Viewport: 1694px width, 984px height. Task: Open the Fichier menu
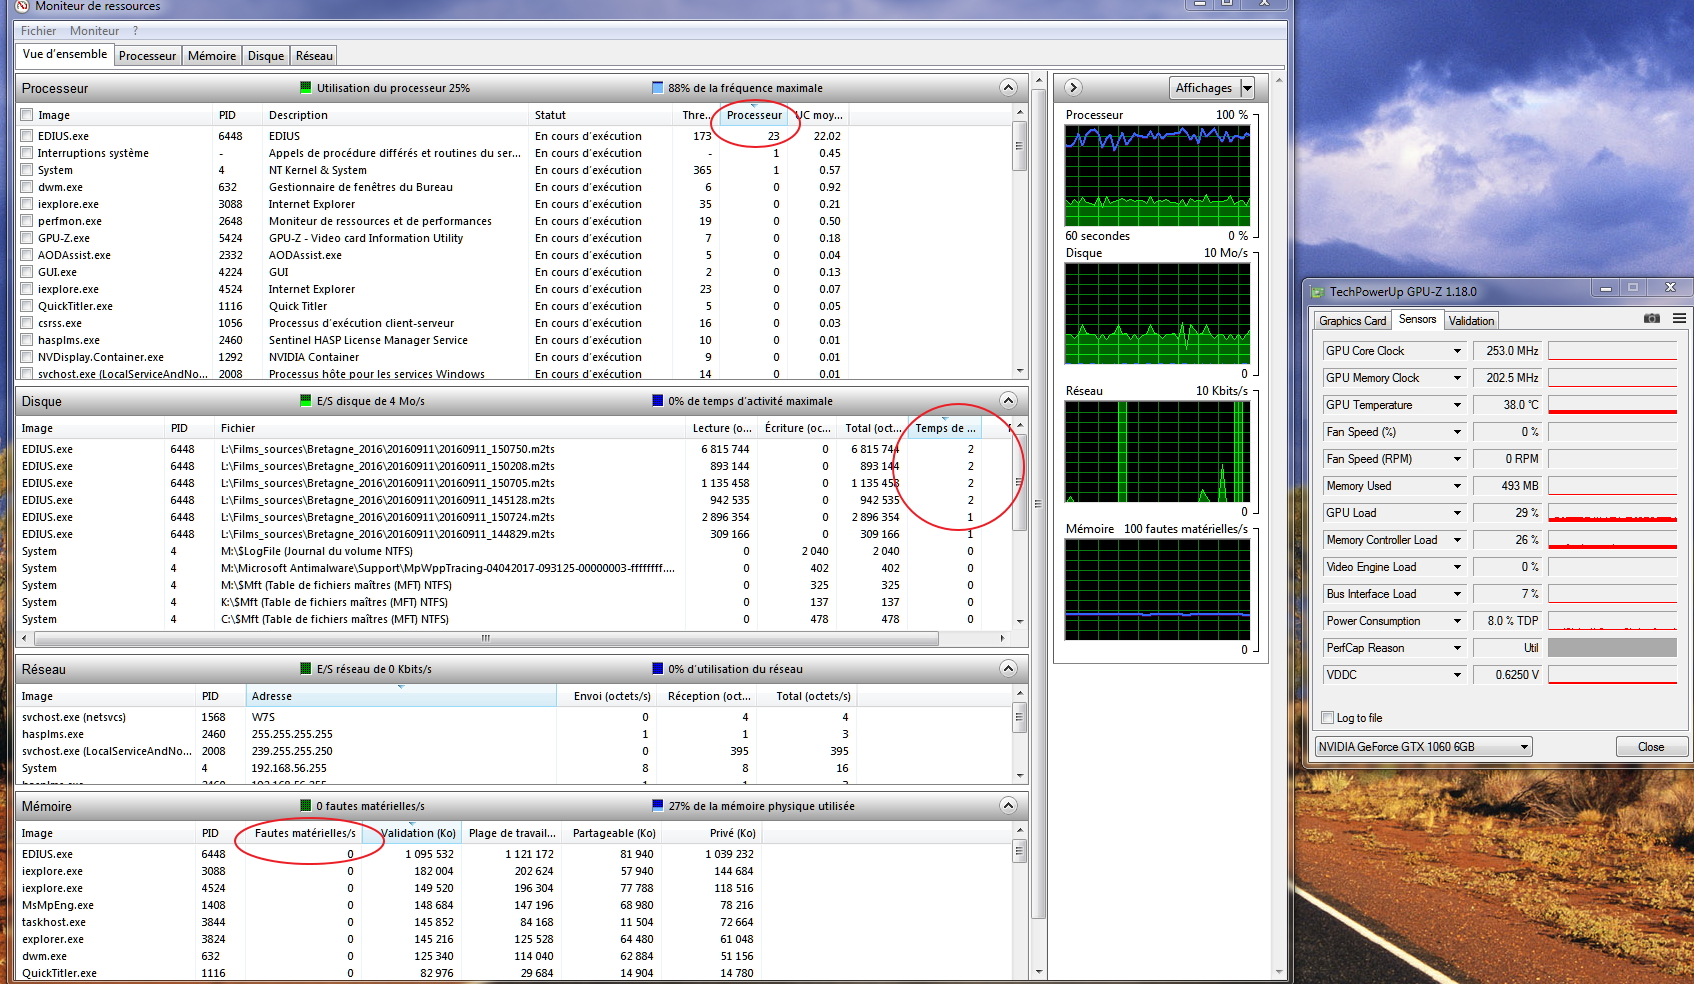38,31
